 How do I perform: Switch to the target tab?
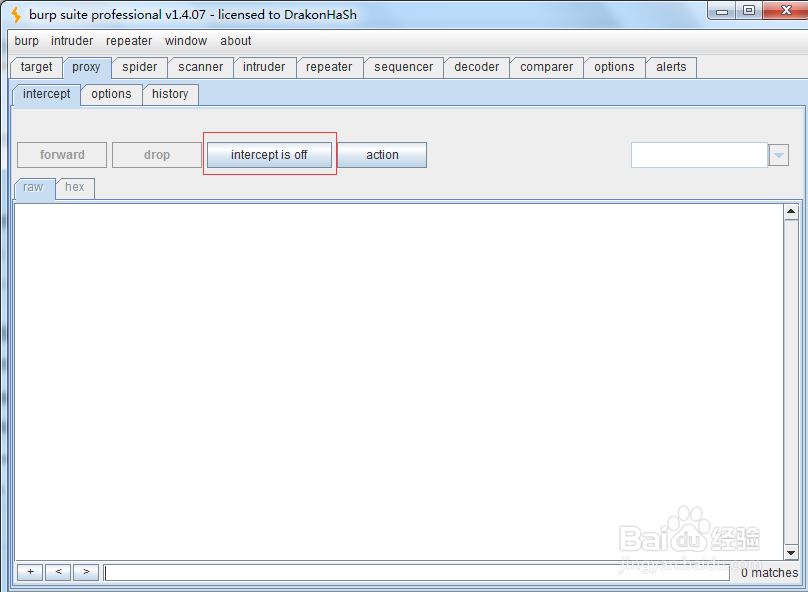click(37, 67)
